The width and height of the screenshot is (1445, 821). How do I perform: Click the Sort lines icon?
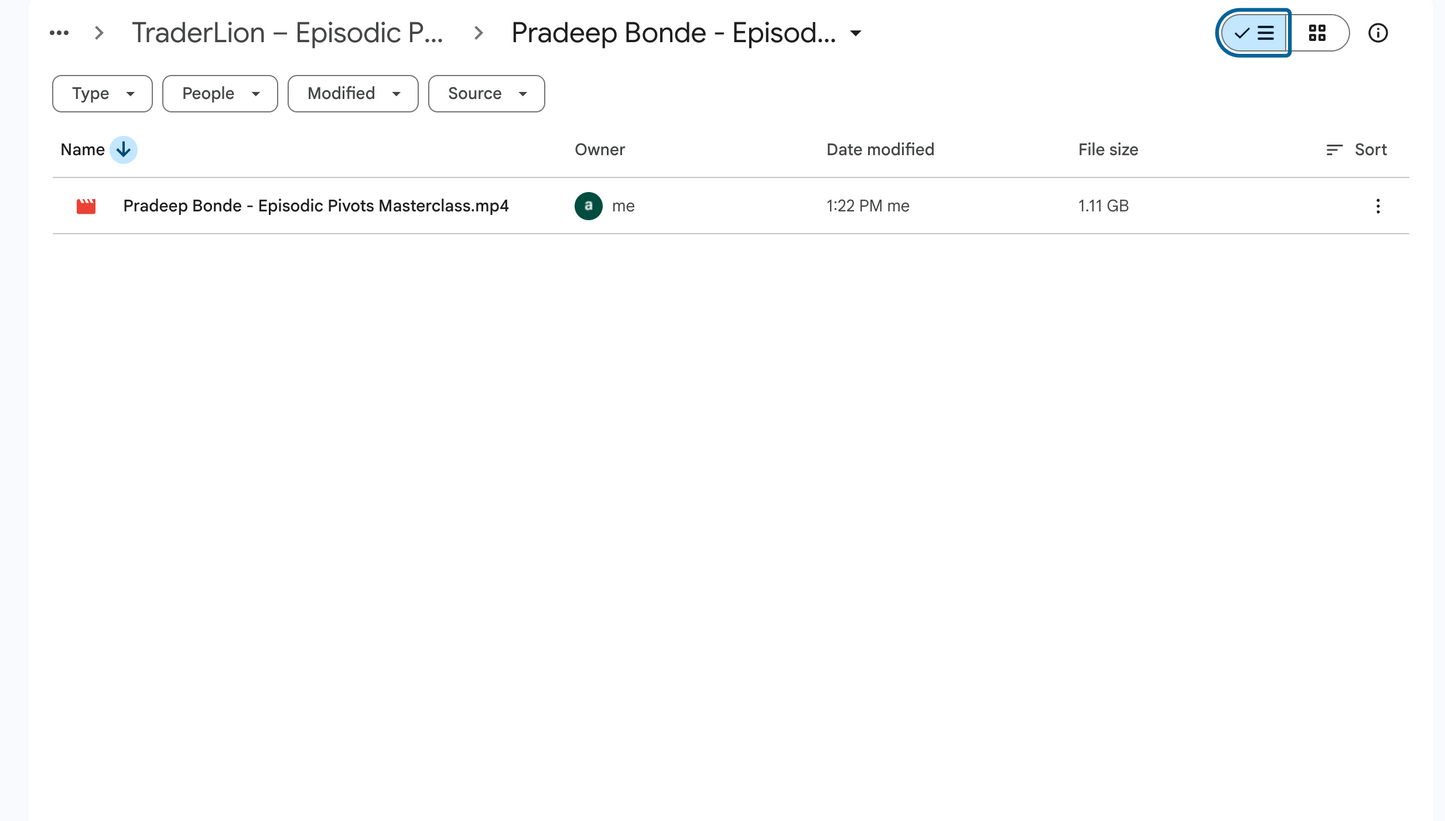coord(1334,150)
